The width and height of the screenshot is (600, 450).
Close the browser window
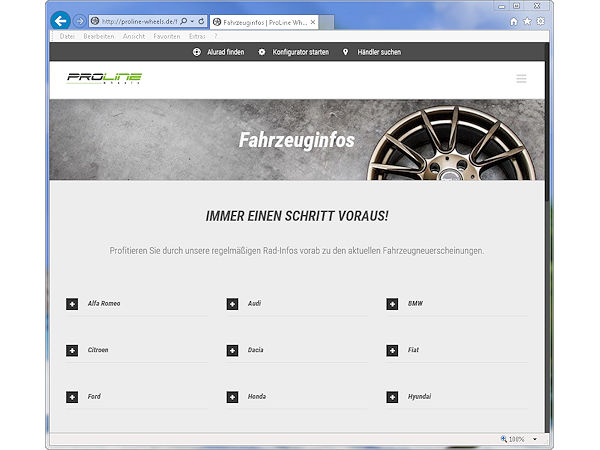[x=537, y=6]
